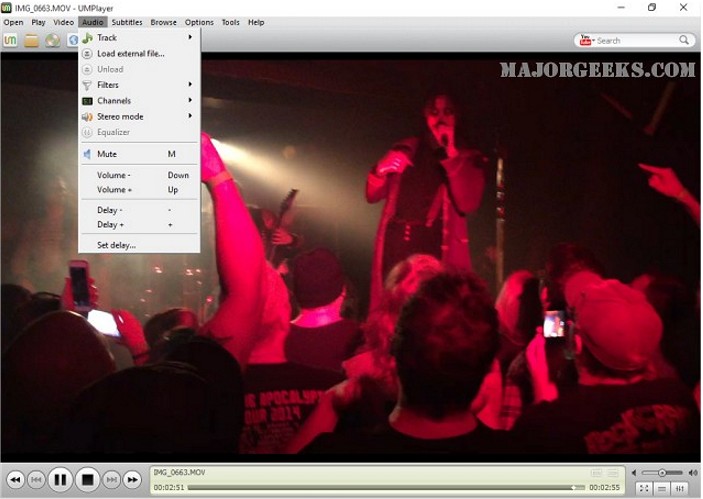Viewport: 703px width, 499px height.
Task: Click the Load external file icon
Action: click(x=87, y=54)
